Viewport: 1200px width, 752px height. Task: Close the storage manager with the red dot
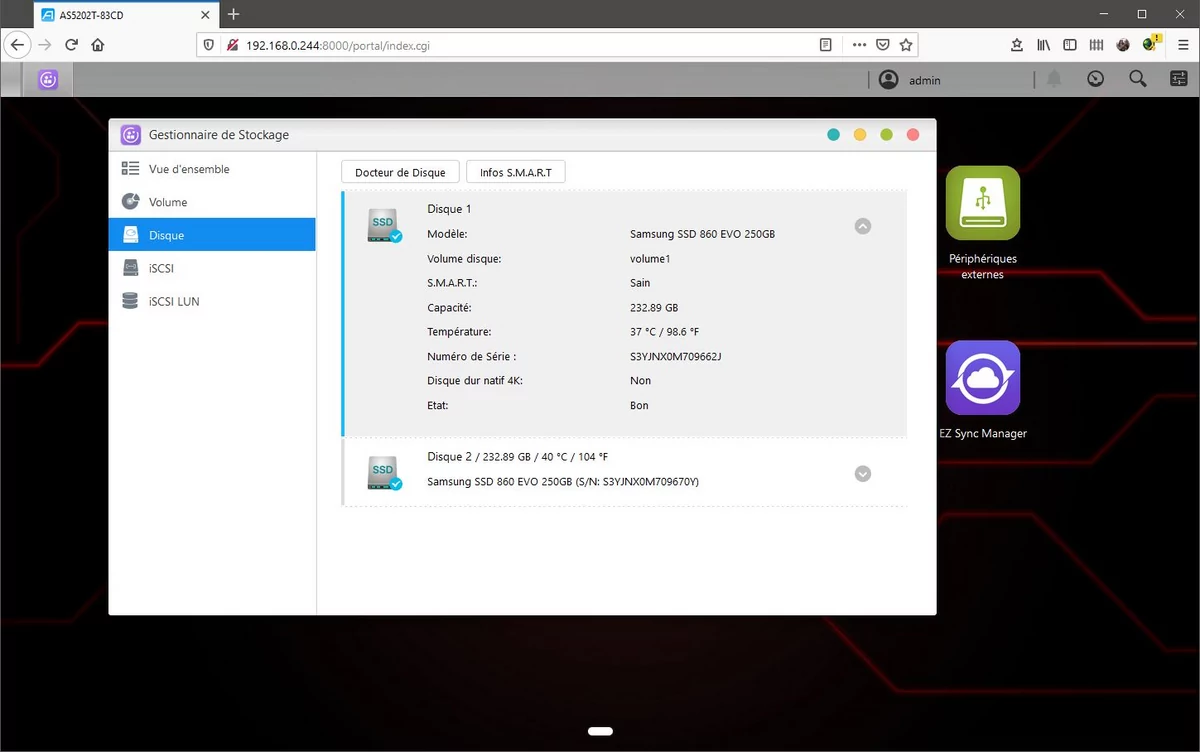(x=912, y=135)
